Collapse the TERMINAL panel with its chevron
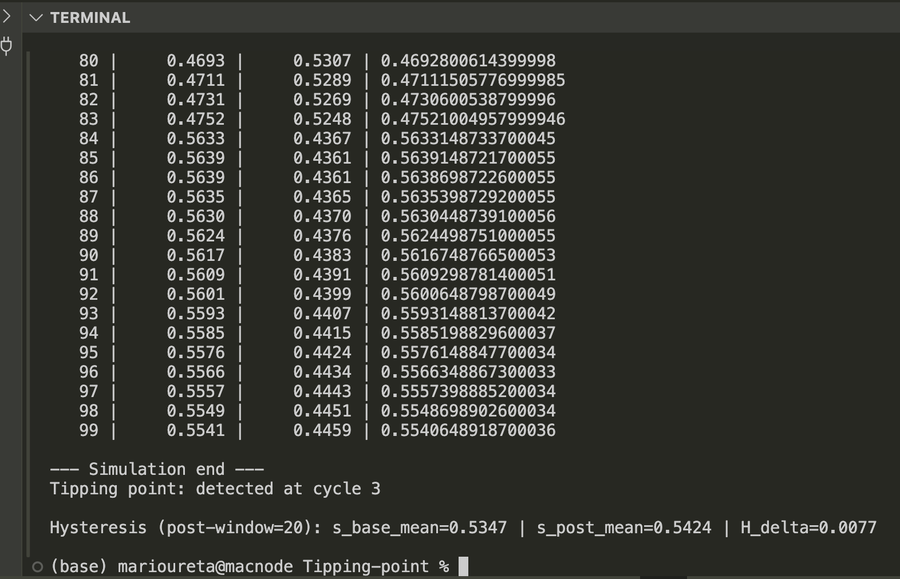The width and height of the screenshot is (900, 579). click(x=36, y=17)
